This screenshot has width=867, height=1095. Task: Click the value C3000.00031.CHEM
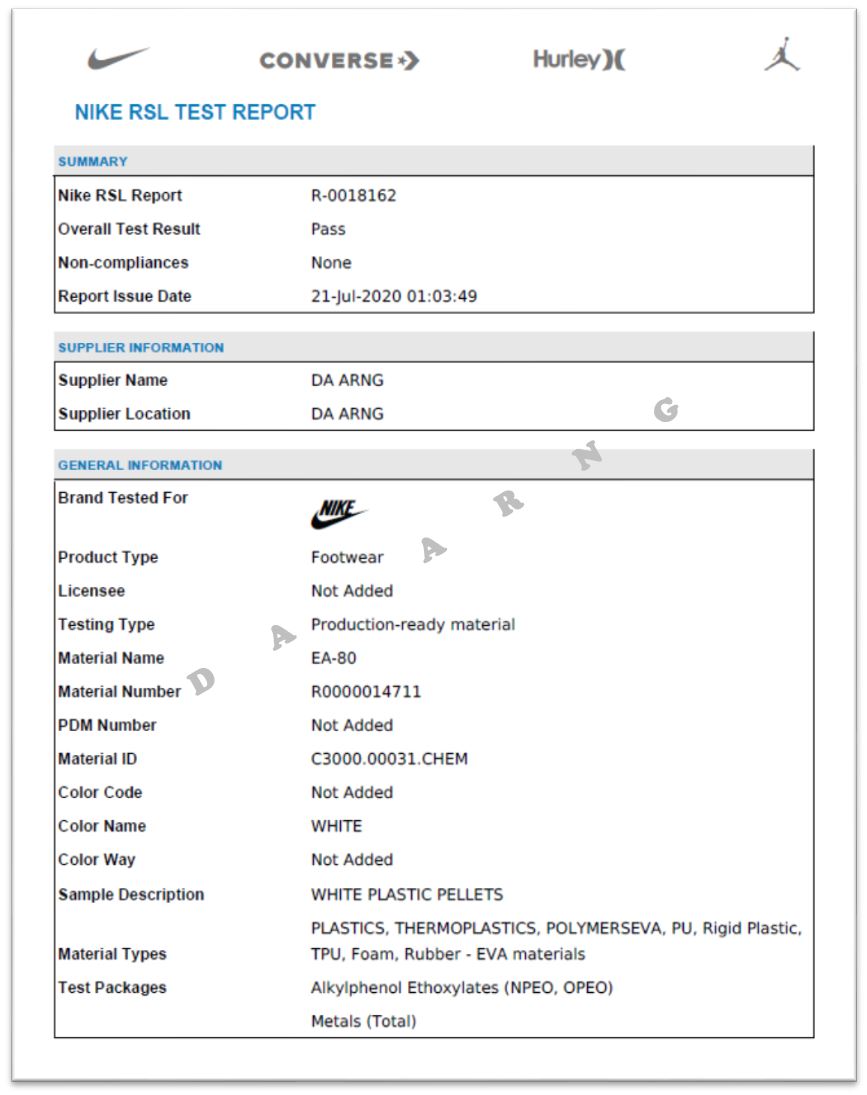390,758
